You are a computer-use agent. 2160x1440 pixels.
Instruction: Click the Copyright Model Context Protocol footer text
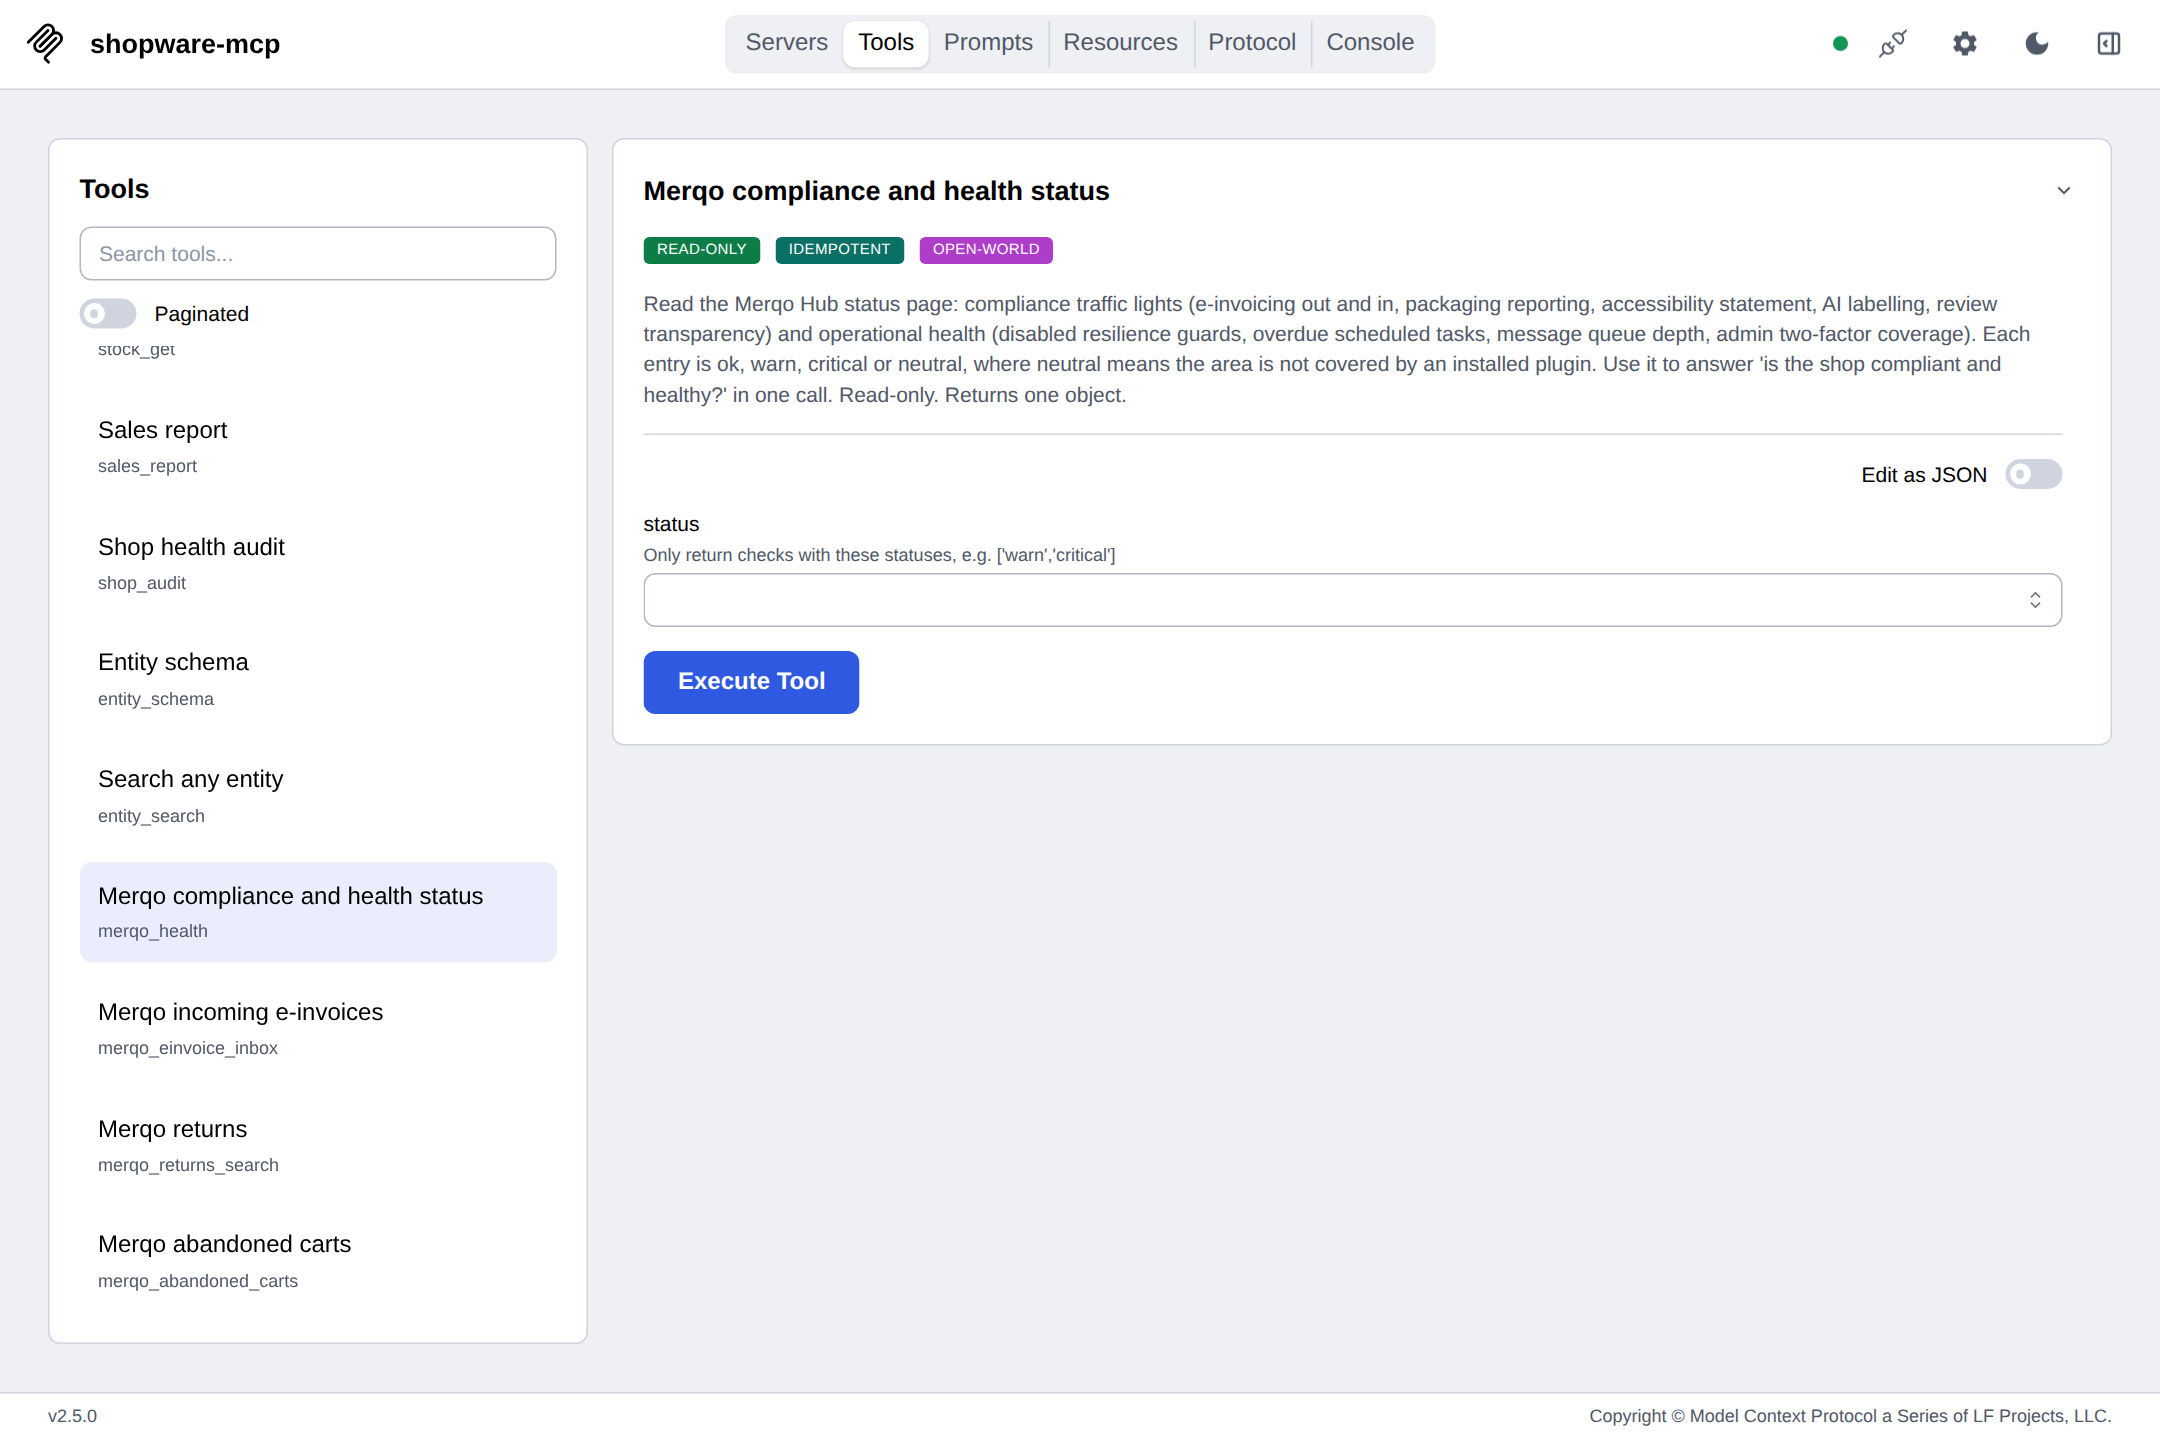(1850, 1416)
